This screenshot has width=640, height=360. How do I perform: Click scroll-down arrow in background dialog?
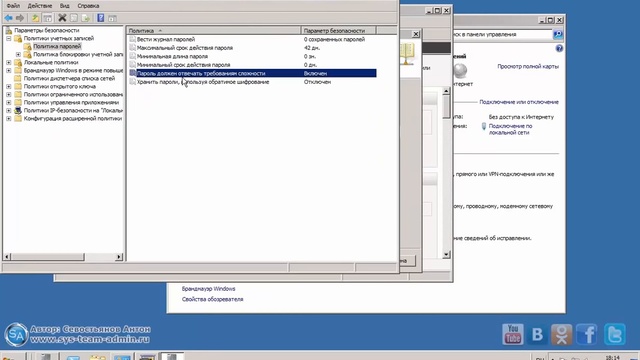pos(446,254)
